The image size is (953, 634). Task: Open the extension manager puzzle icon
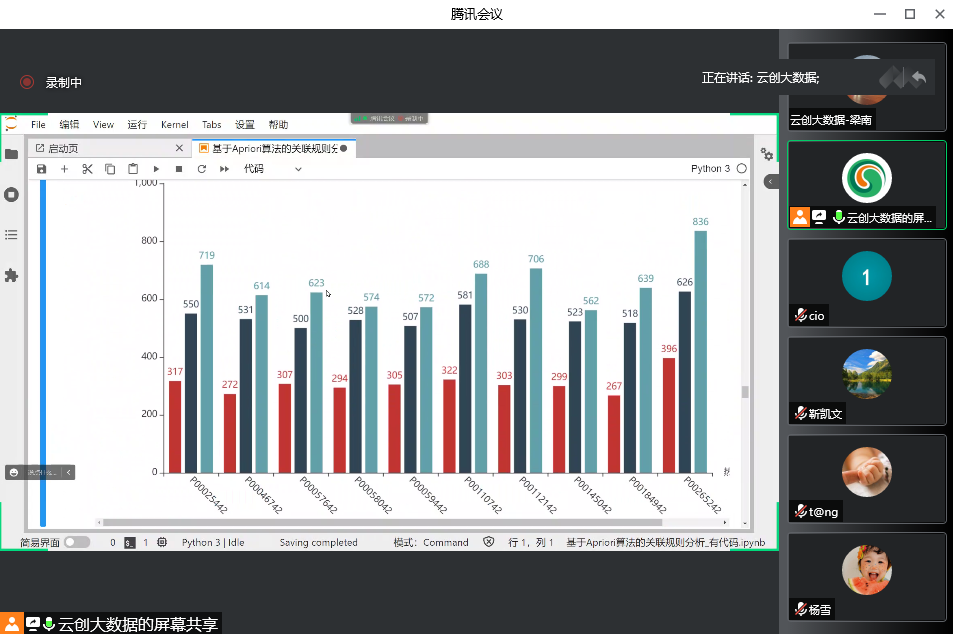[x=11, y=275]
